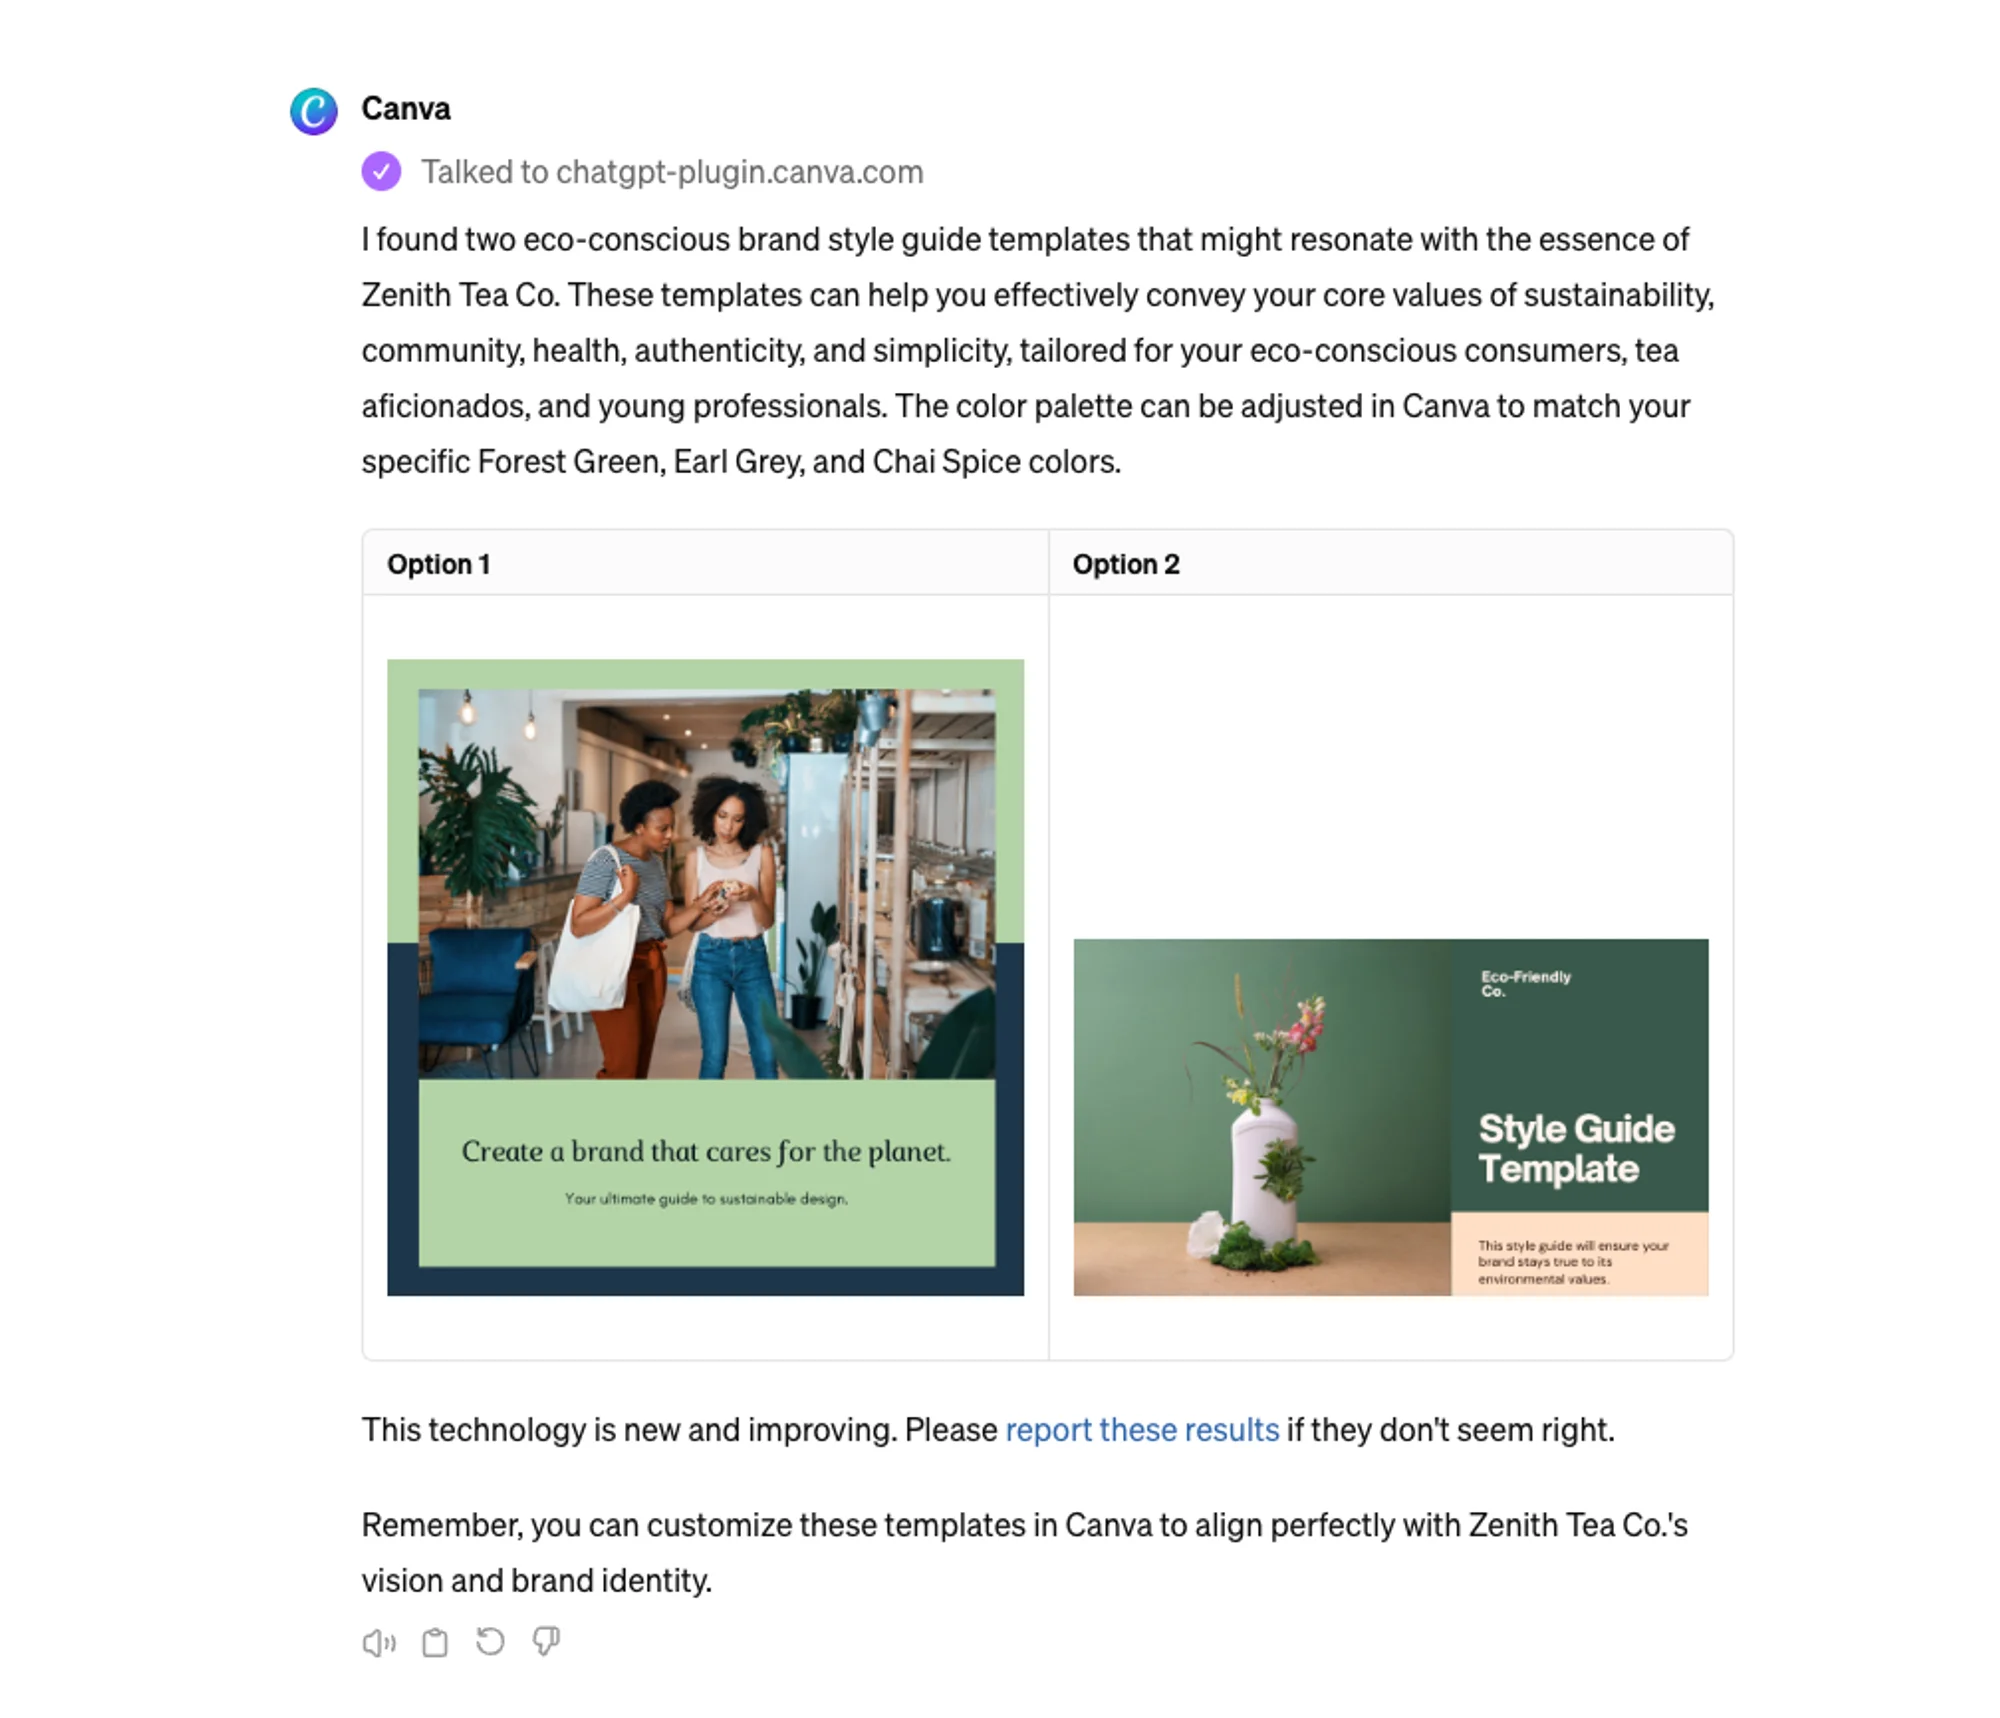2000x1718 pixels.
Task: Click the vase photo in Option 2 template
Action: (1262, 1117)
